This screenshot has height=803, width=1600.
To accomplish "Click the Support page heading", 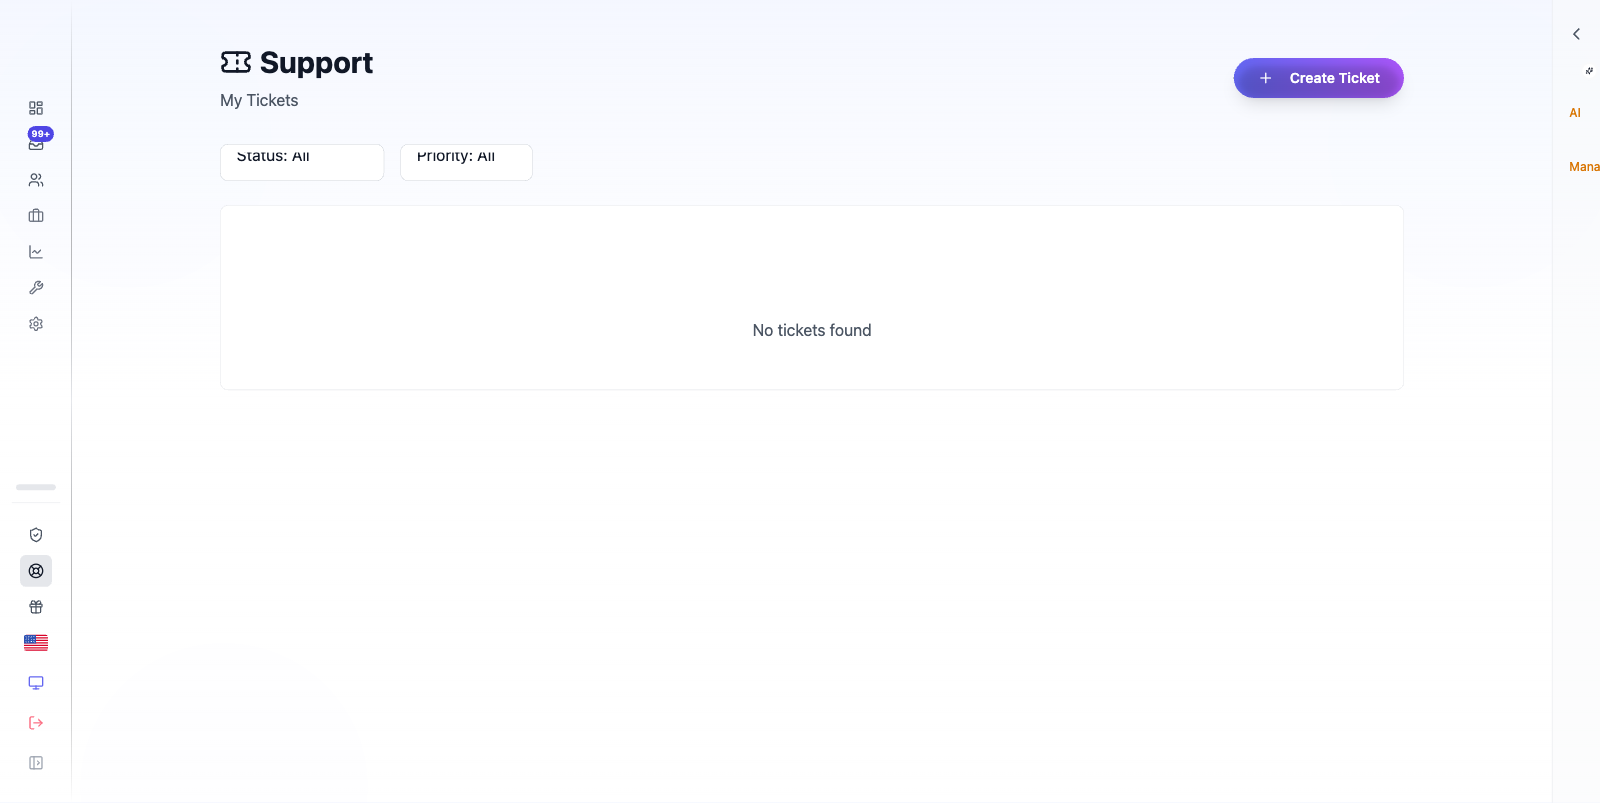I will (316, 63).
